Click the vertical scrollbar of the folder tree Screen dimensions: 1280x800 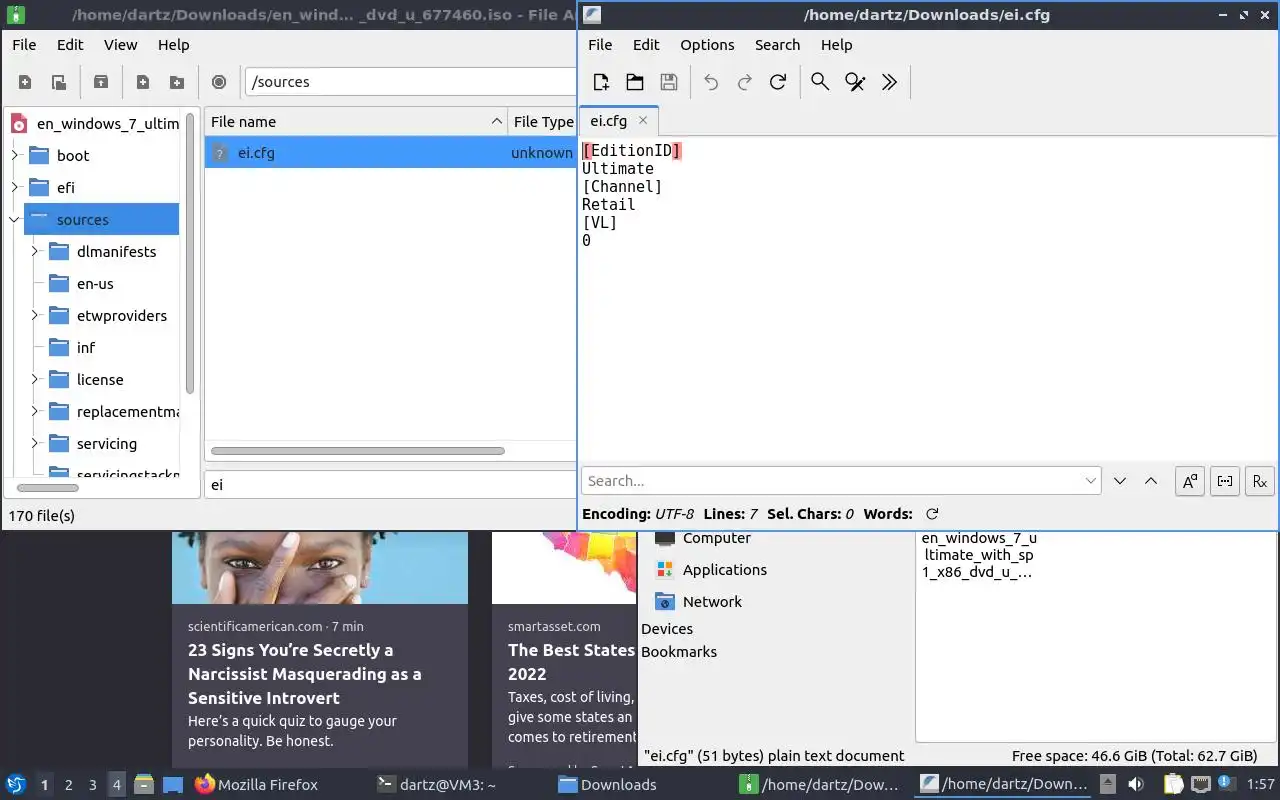(190, 255)
